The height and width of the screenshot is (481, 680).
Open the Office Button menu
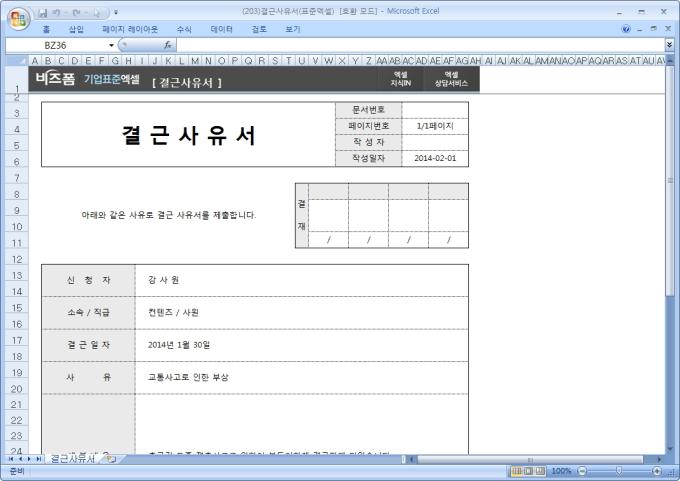(x=18, y=19)
